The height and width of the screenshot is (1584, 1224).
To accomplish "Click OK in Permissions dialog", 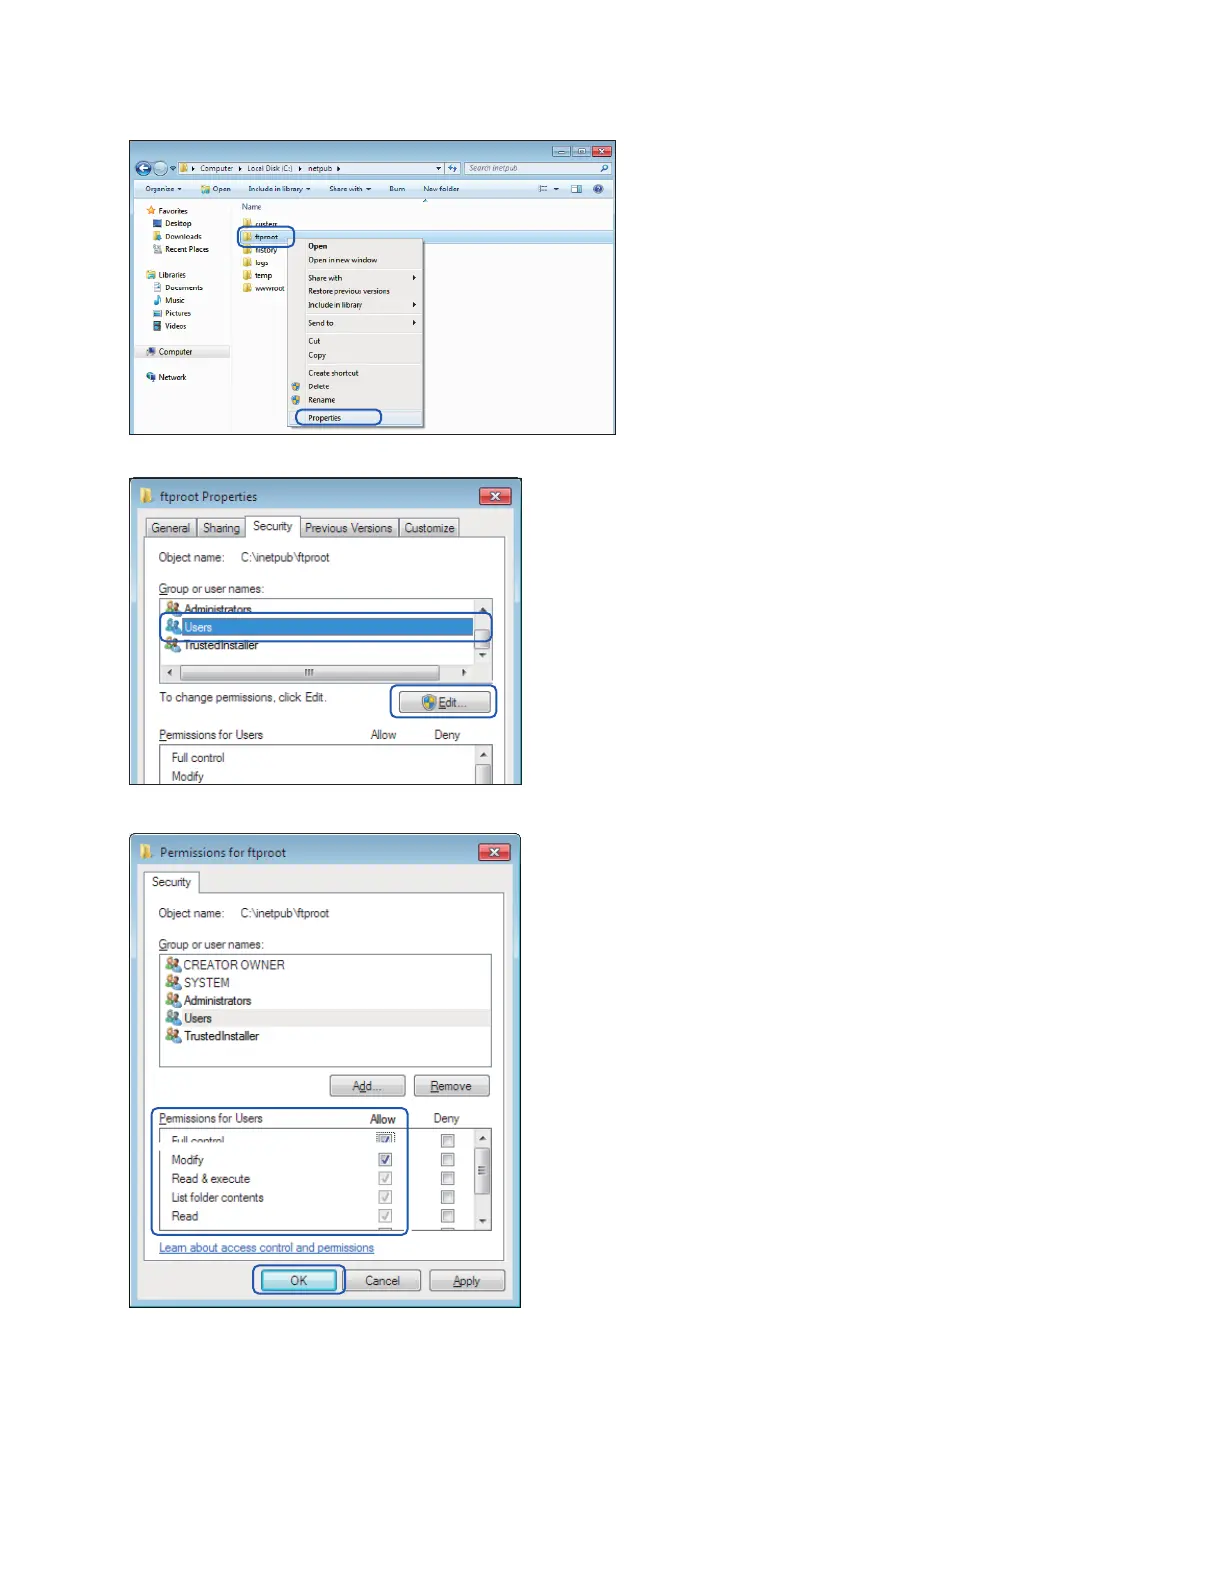I will (298, 1281).
